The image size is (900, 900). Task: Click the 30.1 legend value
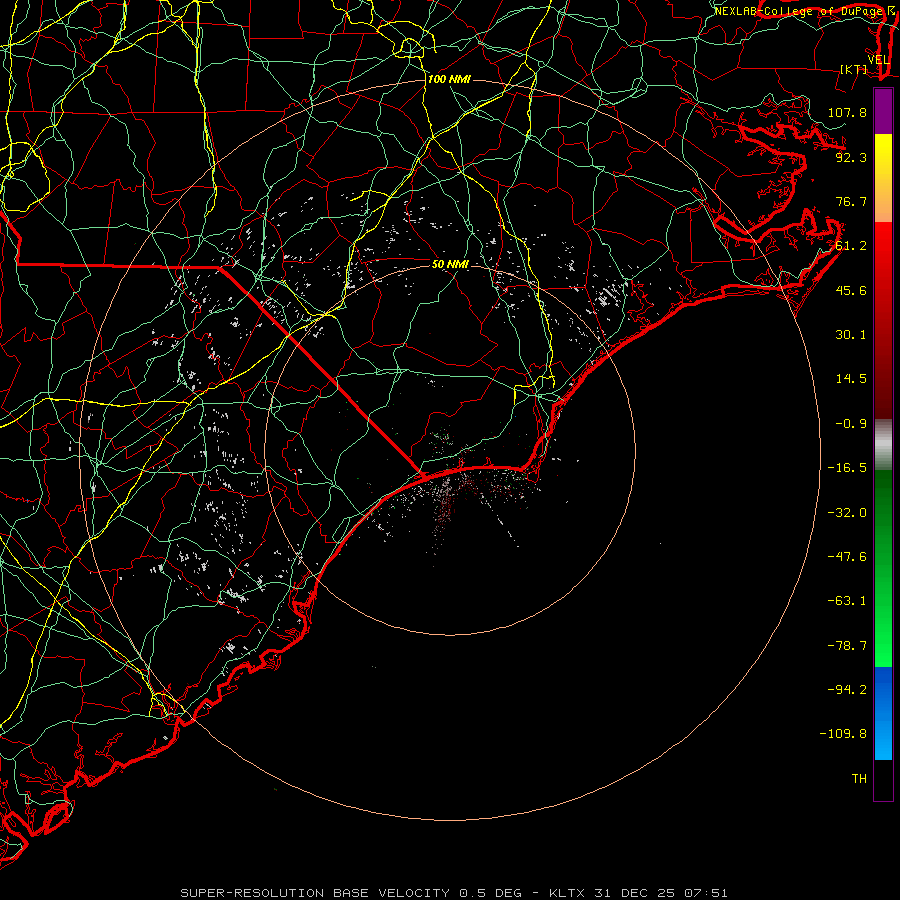[851, 335]
